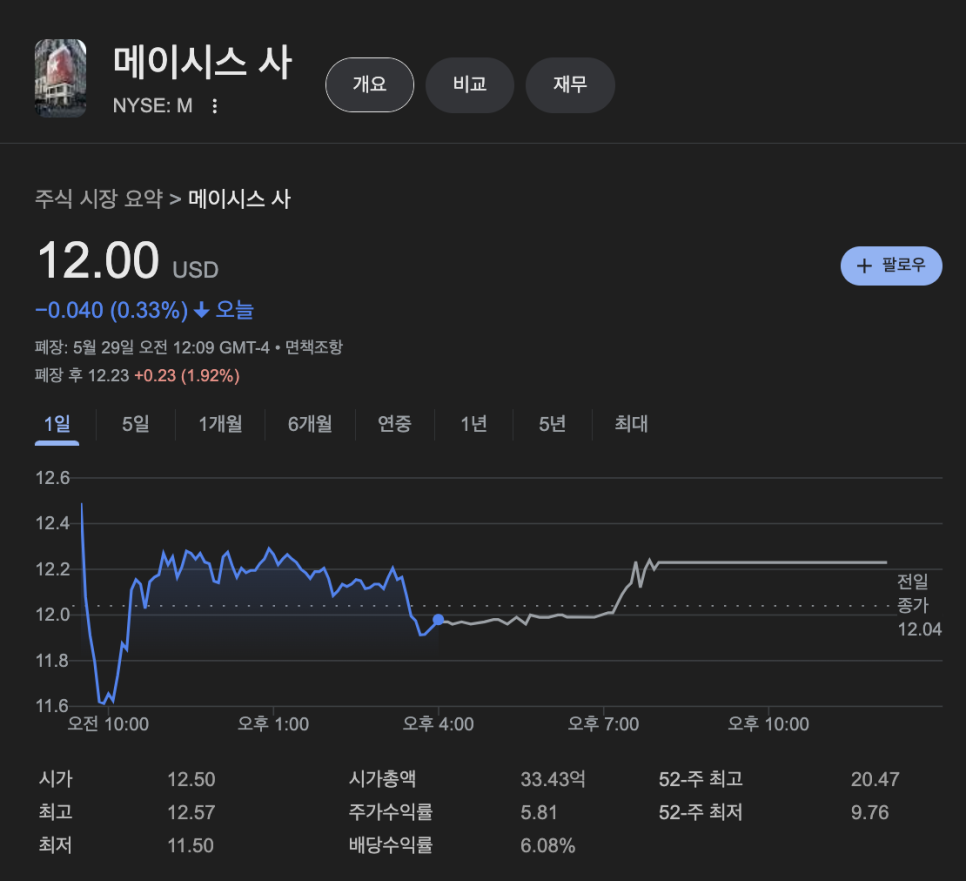Click the blue down arrow next to 오늘
This screenshot has height=881, width=966.
[201, 310]
